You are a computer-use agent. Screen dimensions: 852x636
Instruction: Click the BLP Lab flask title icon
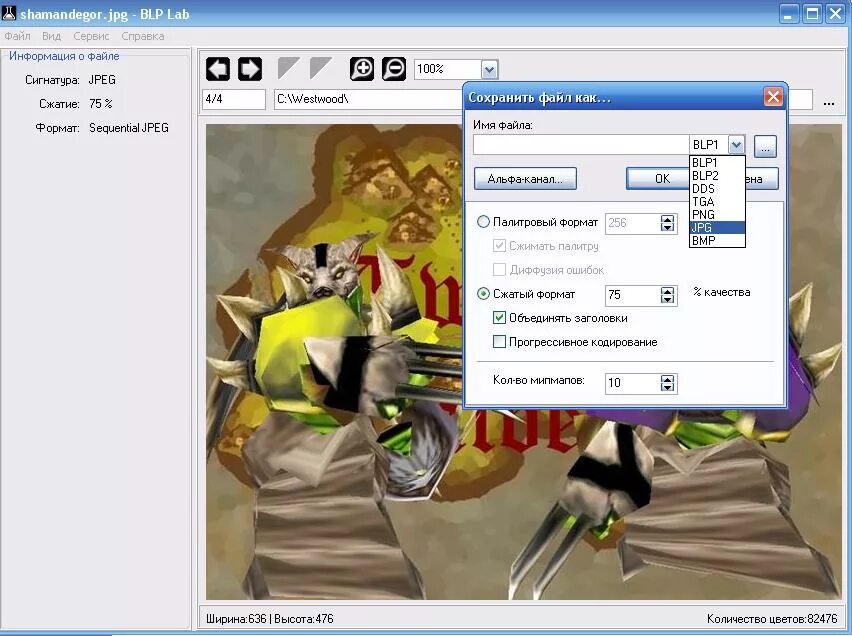point(9,13)
